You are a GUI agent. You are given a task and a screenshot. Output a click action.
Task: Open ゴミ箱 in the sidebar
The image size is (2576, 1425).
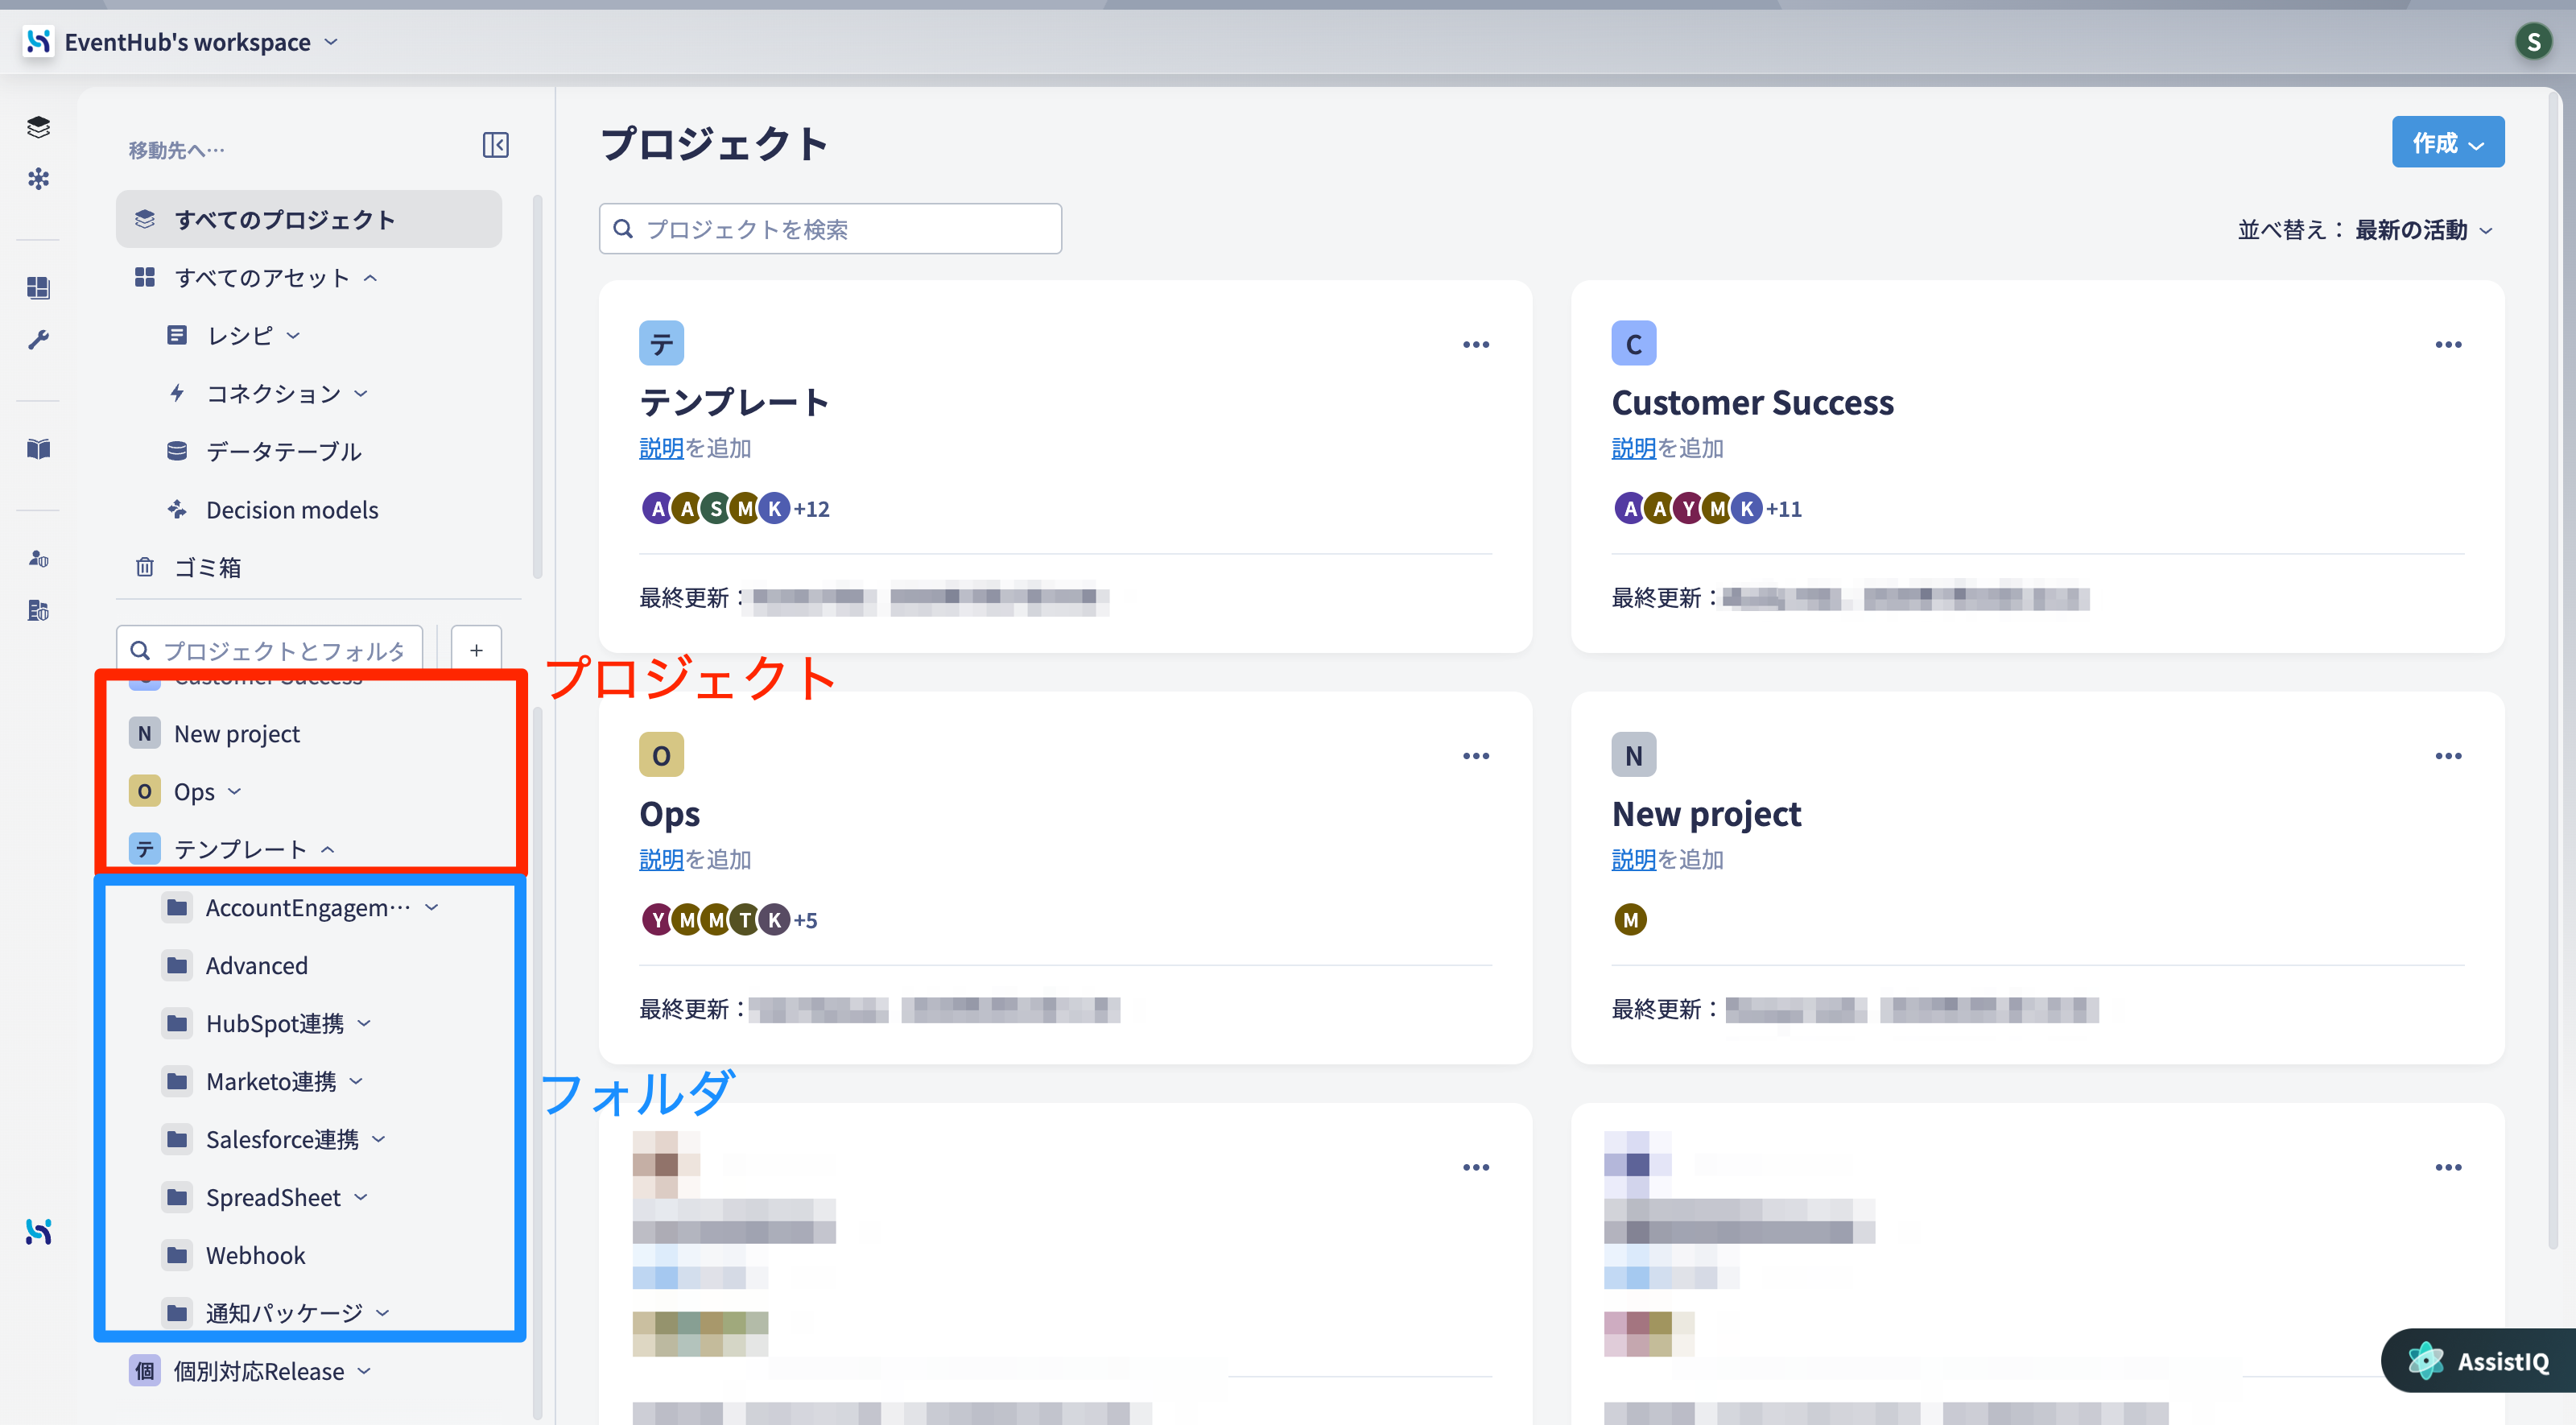coord(207,567)
